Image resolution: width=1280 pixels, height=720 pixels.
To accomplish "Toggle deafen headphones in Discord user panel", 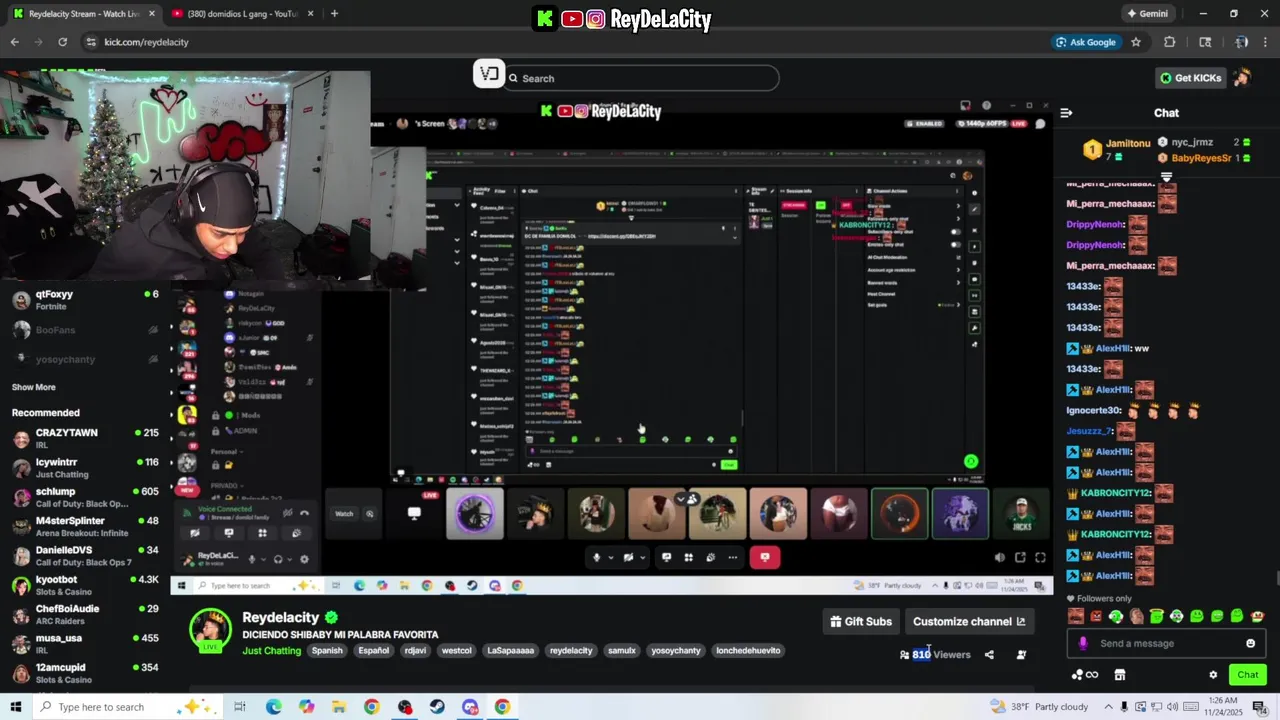I will coord(278,559).
